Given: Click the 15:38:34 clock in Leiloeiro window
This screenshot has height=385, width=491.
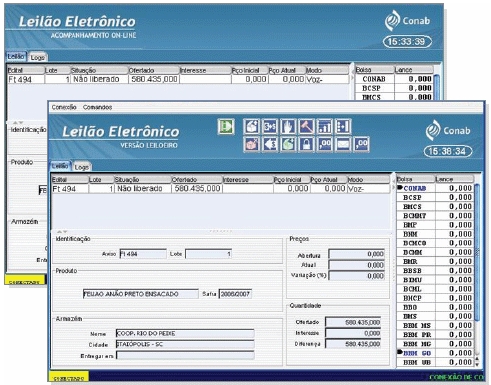Looking at the screenshot, I should click(x=448, y=151).
